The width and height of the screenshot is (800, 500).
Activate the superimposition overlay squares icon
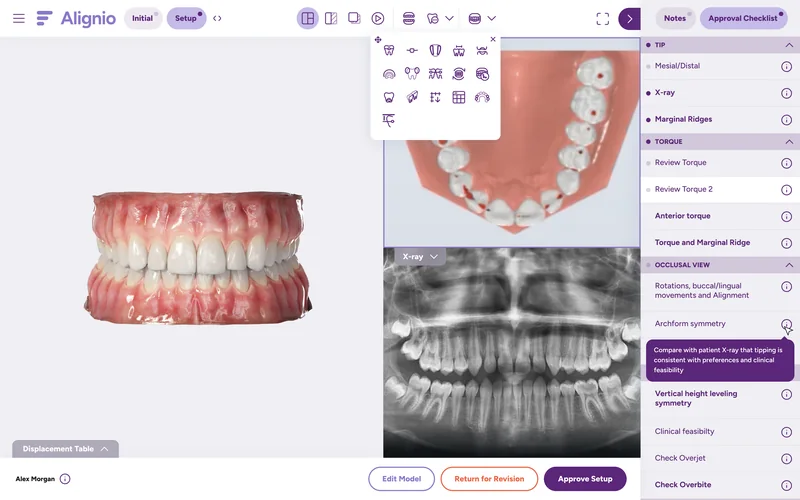point(354,18)
